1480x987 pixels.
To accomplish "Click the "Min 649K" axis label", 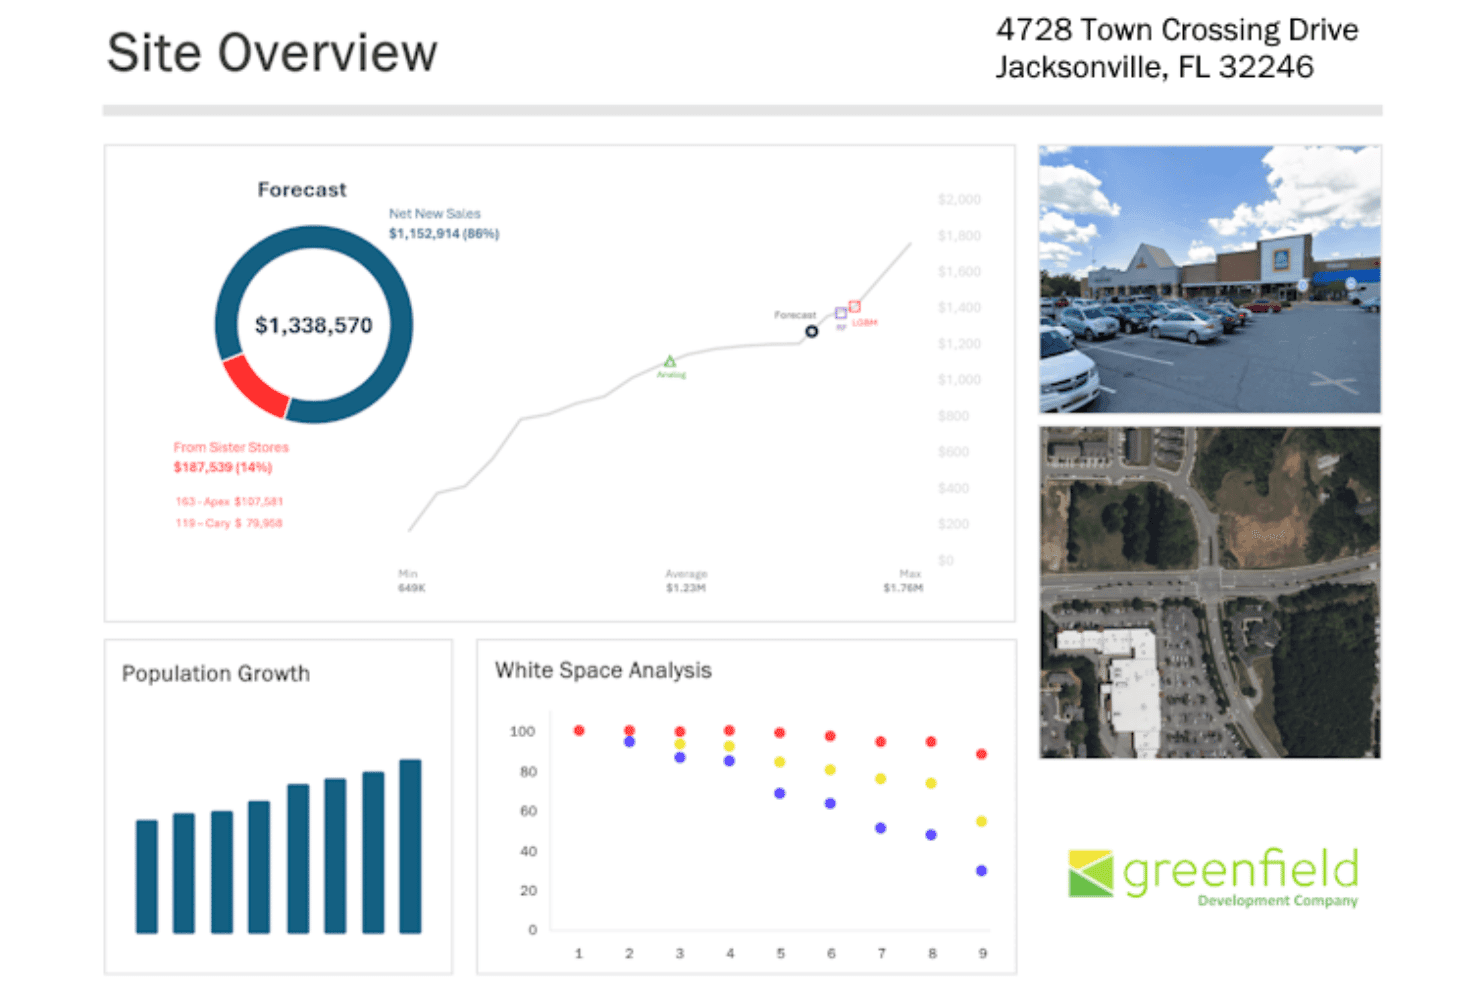I will [411, 581].
